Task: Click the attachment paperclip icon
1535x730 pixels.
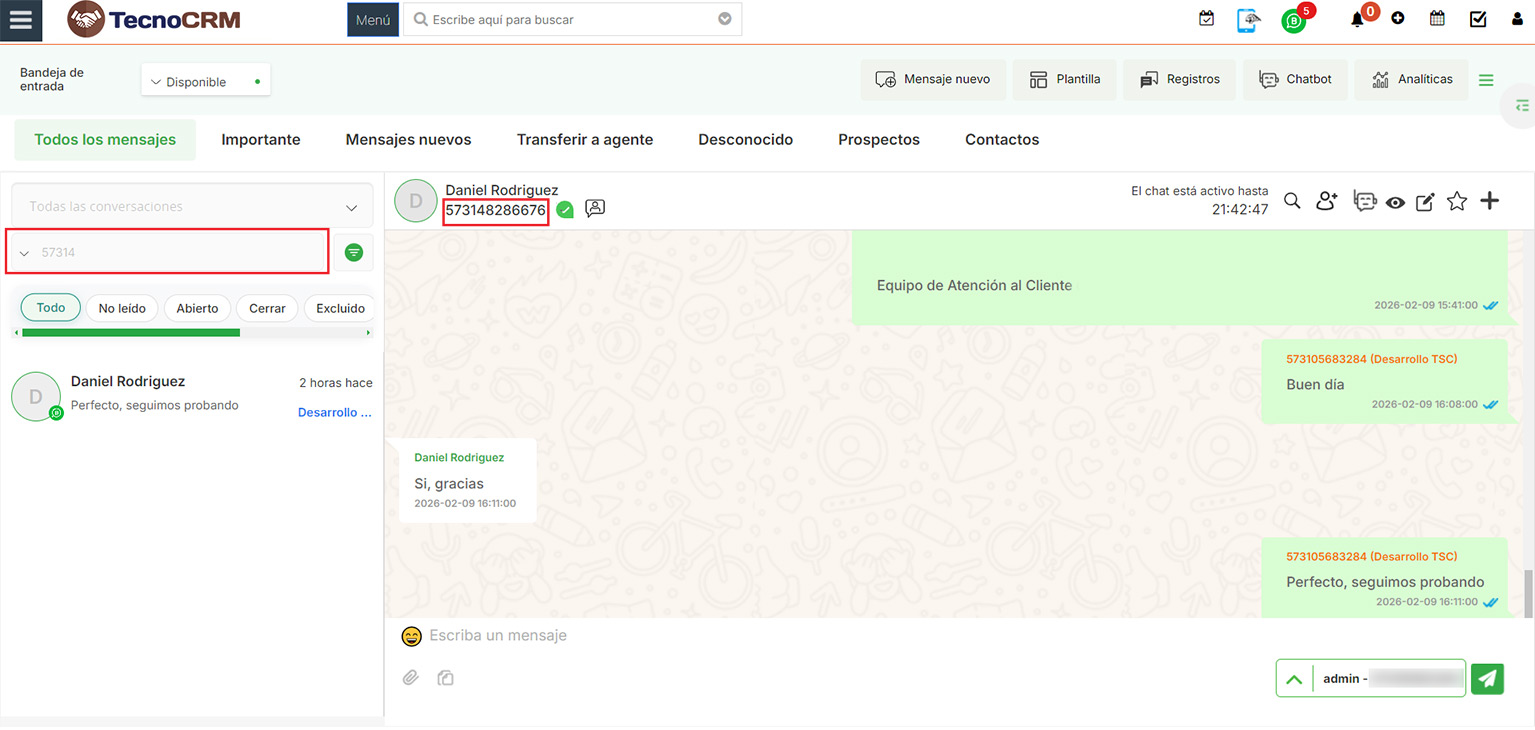Action: tap(410, 678)
